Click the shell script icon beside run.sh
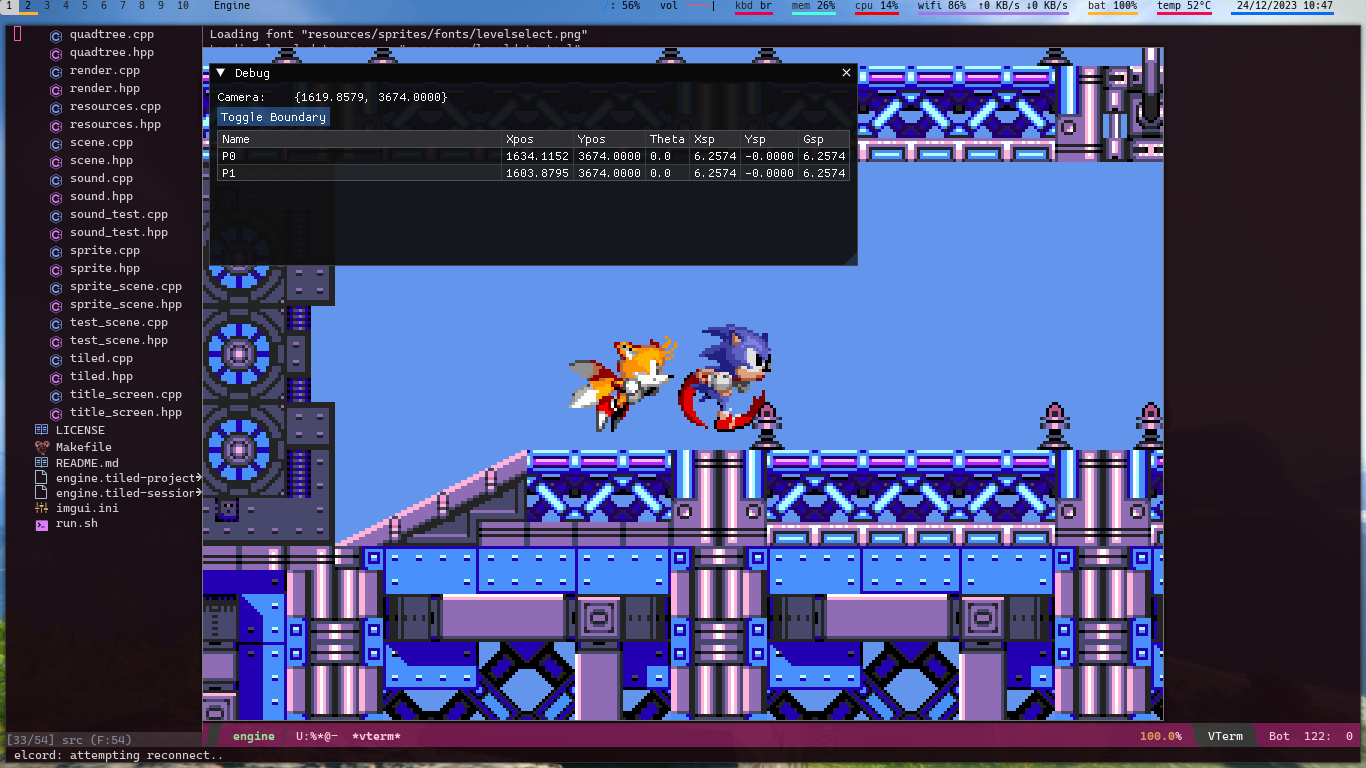The height and width of the screenshot is (768, 1366). [x=41, y=524]
